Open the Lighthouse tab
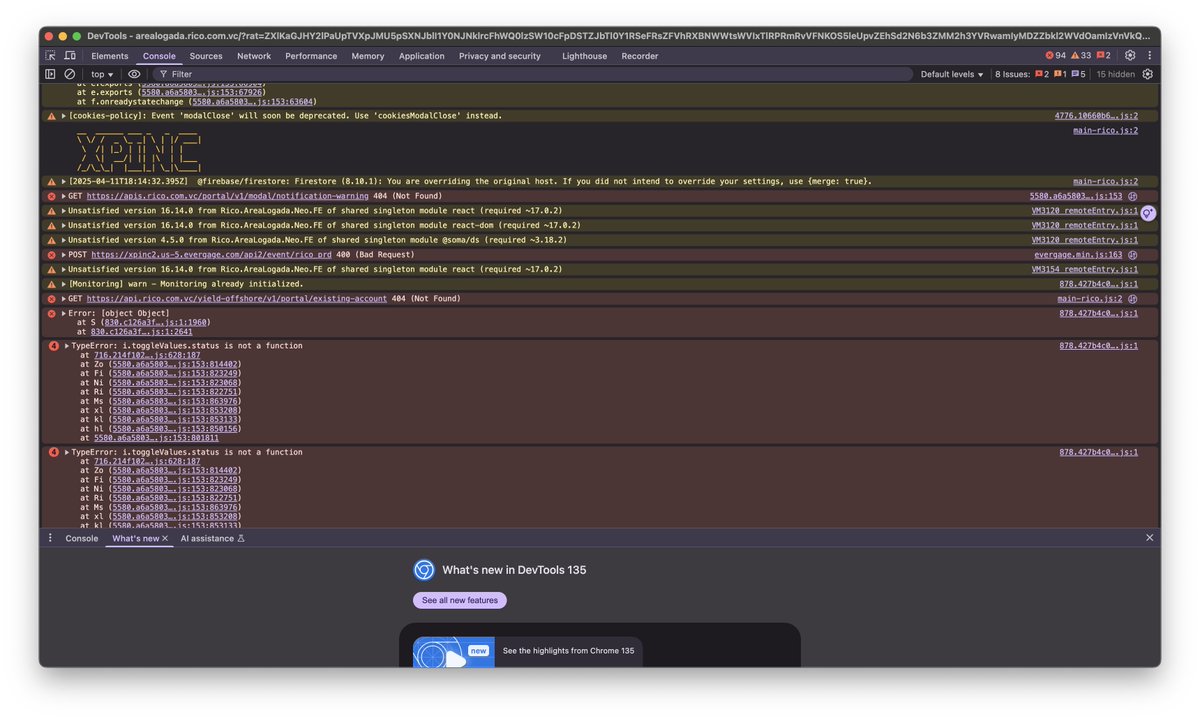The height and width of the screenshot is (719, 1200). (x=584, y=56)
